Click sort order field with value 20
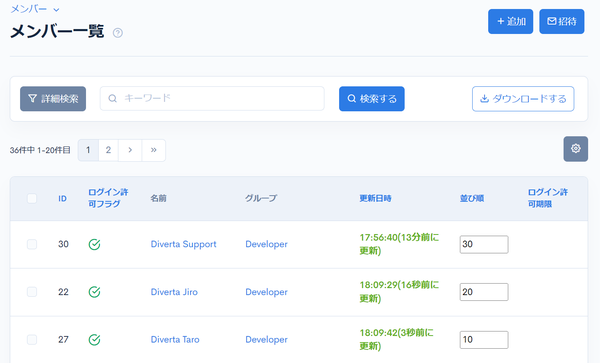Image resolution: width=600 pixels, height=363 pixels. point(484,292)
